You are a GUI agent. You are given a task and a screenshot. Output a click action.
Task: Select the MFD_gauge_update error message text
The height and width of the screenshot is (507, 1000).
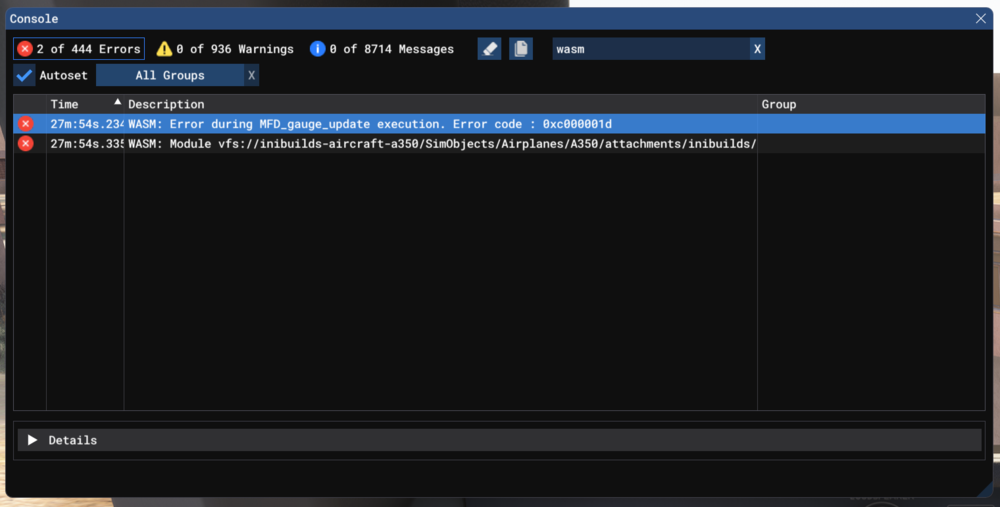pos(369,124)
